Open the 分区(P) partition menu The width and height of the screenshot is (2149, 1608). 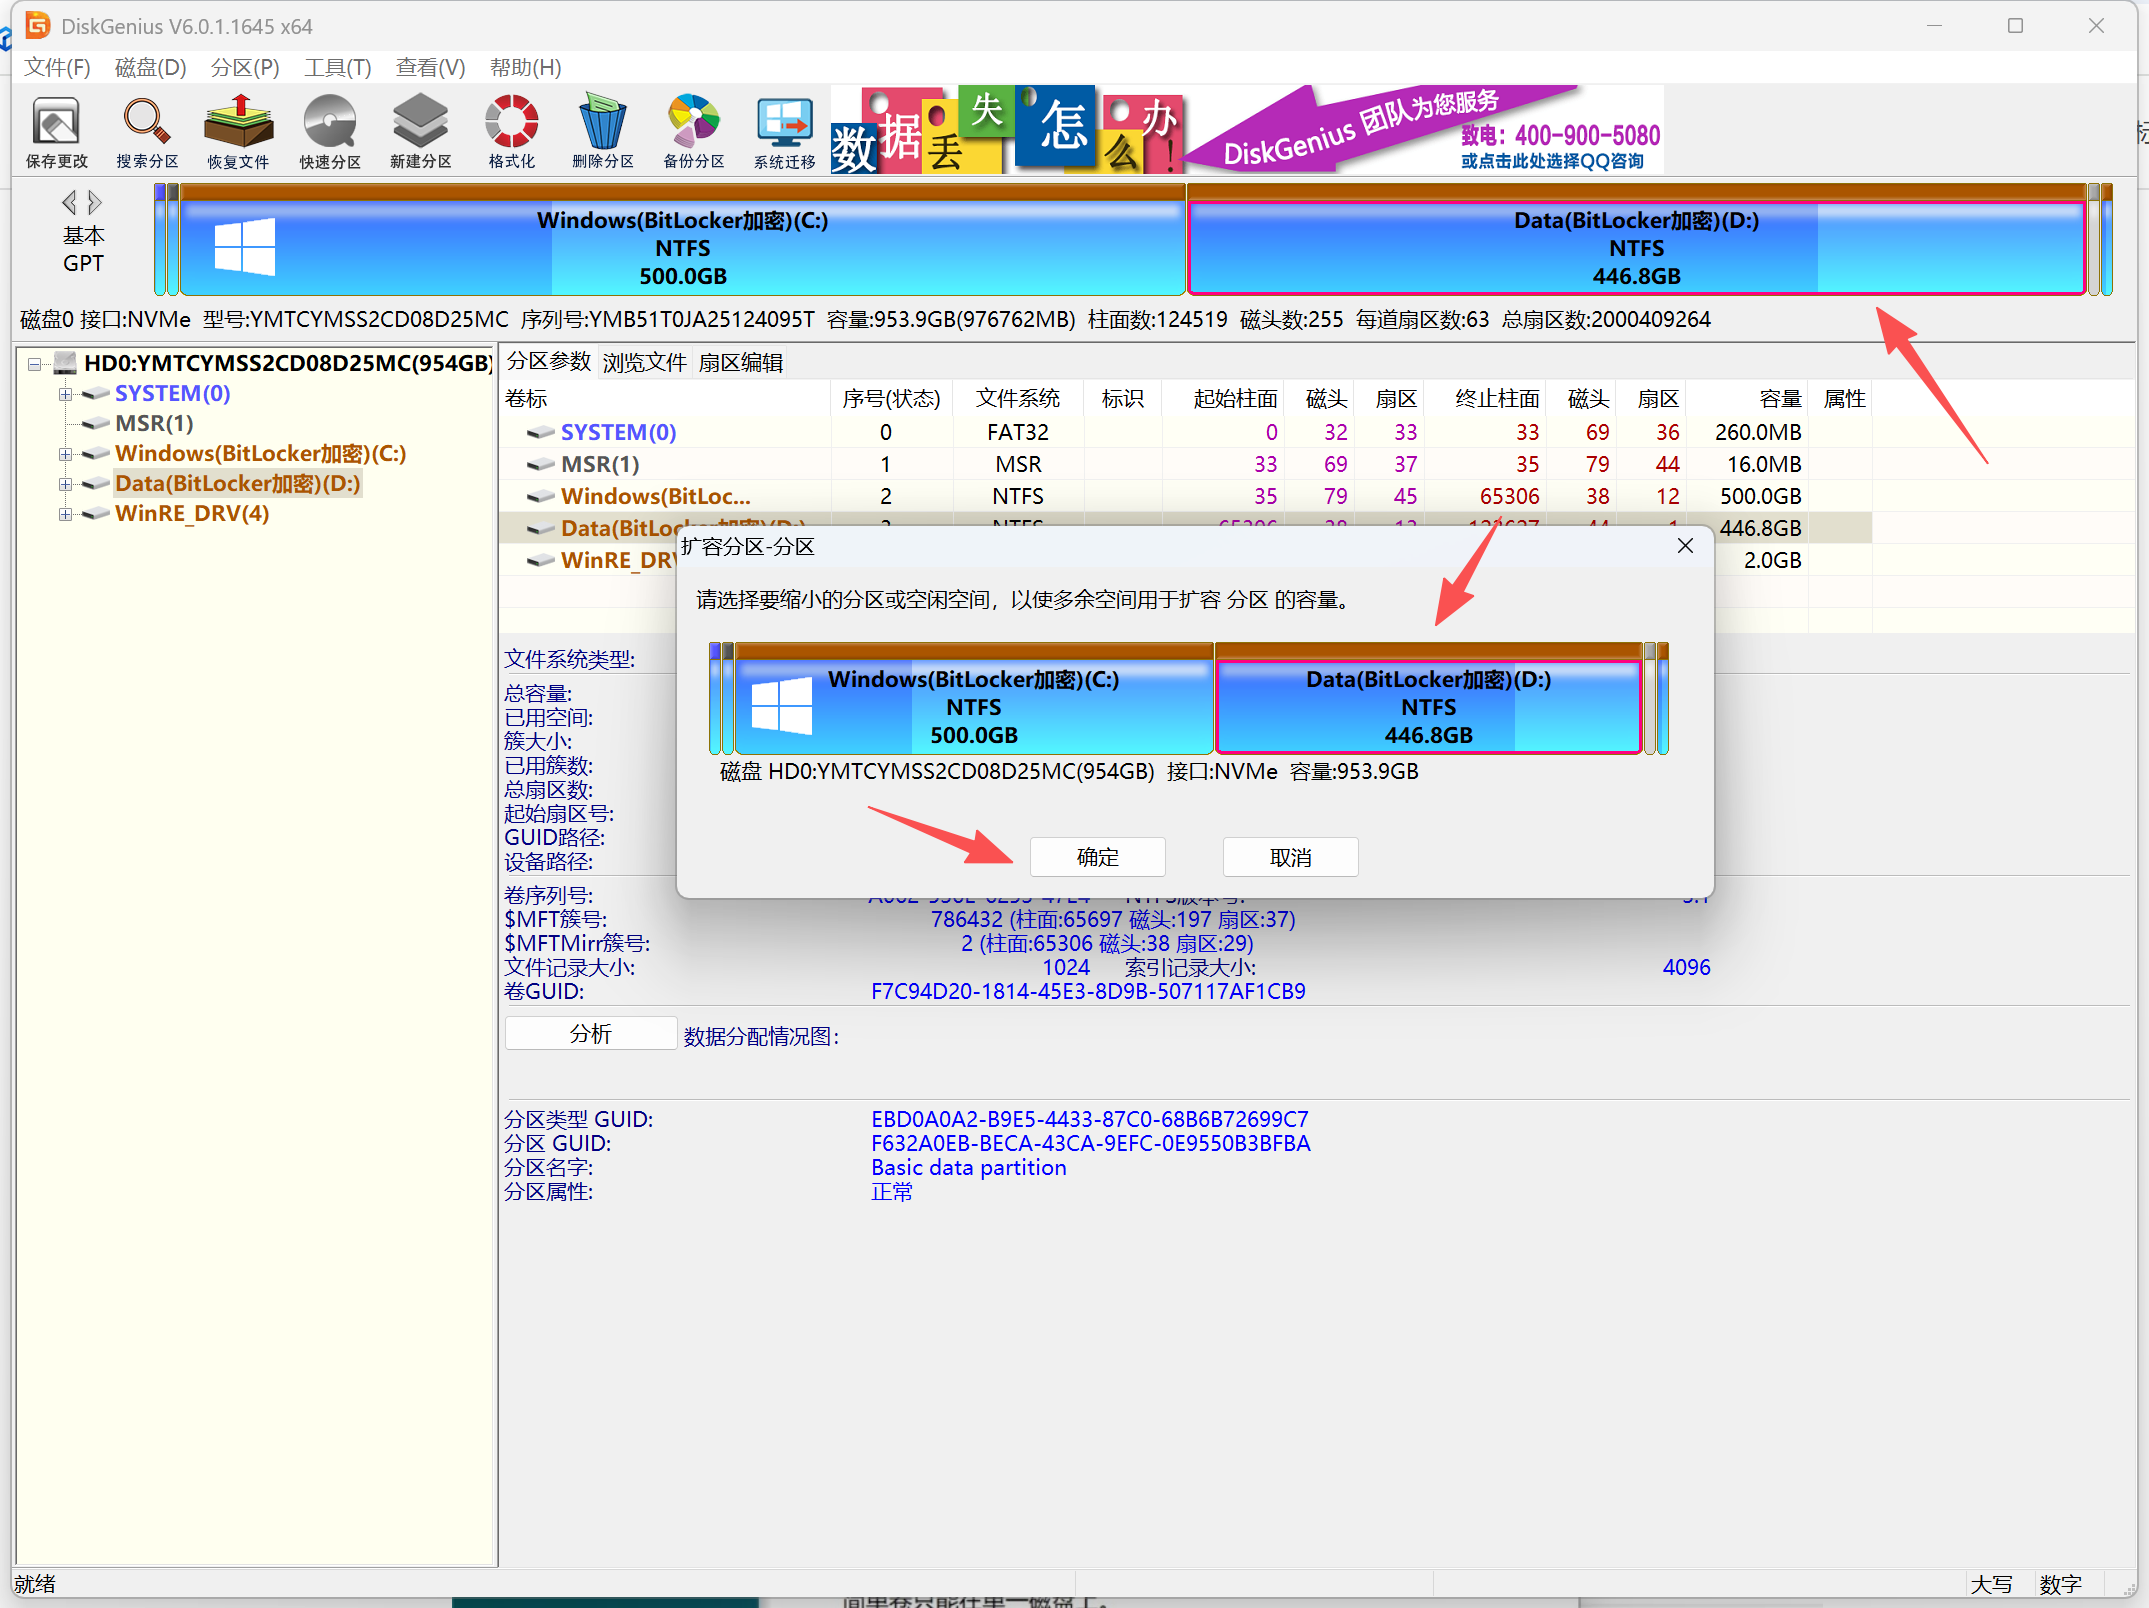pyautogui.click(x=244, y=67)
